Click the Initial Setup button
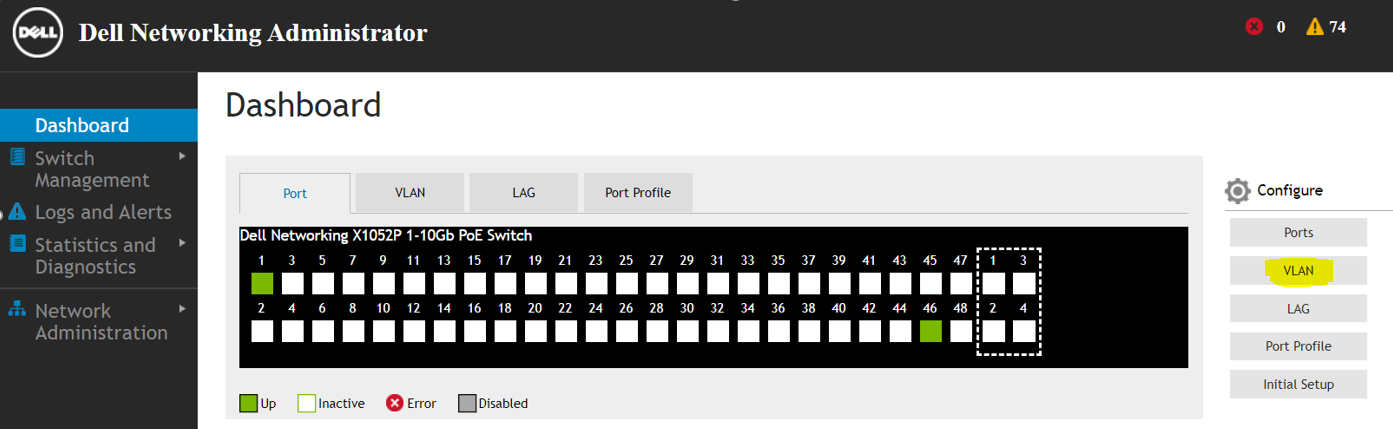The image size is (1393, 429). [1298, 384]
